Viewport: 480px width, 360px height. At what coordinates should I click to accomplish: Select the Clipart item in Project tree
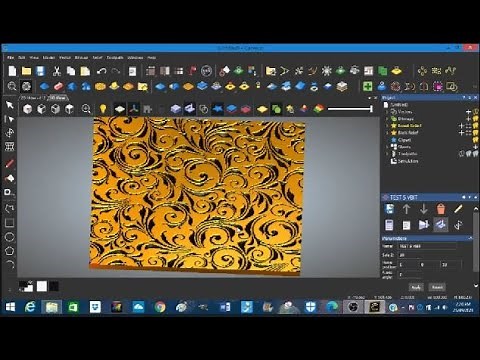[404, 140]
